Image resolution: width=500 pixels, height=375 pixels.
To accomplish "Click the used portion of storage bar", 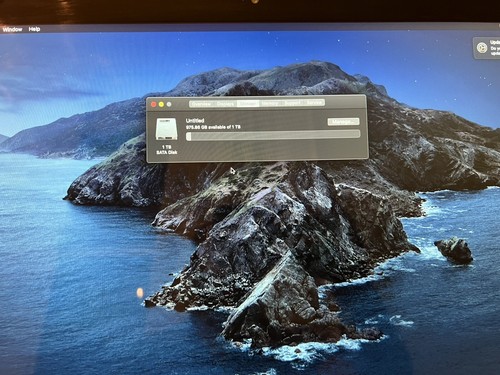I will [x=189, y=136].
